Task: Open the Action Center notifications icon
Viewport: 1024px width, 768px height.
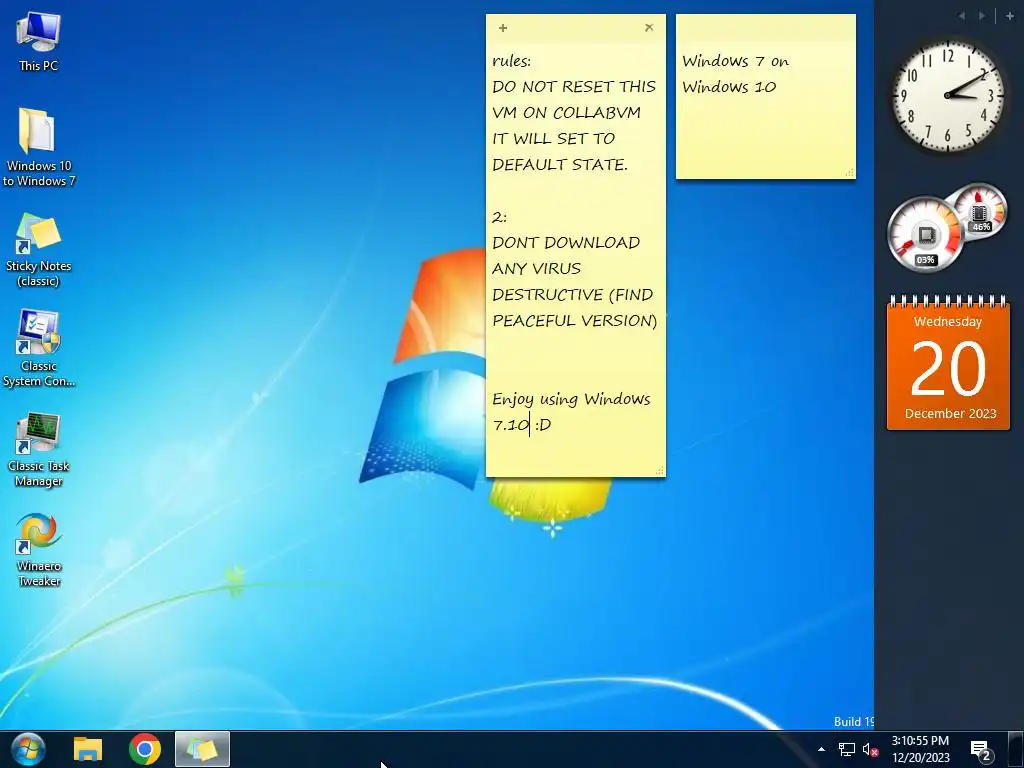Action: 980,750
